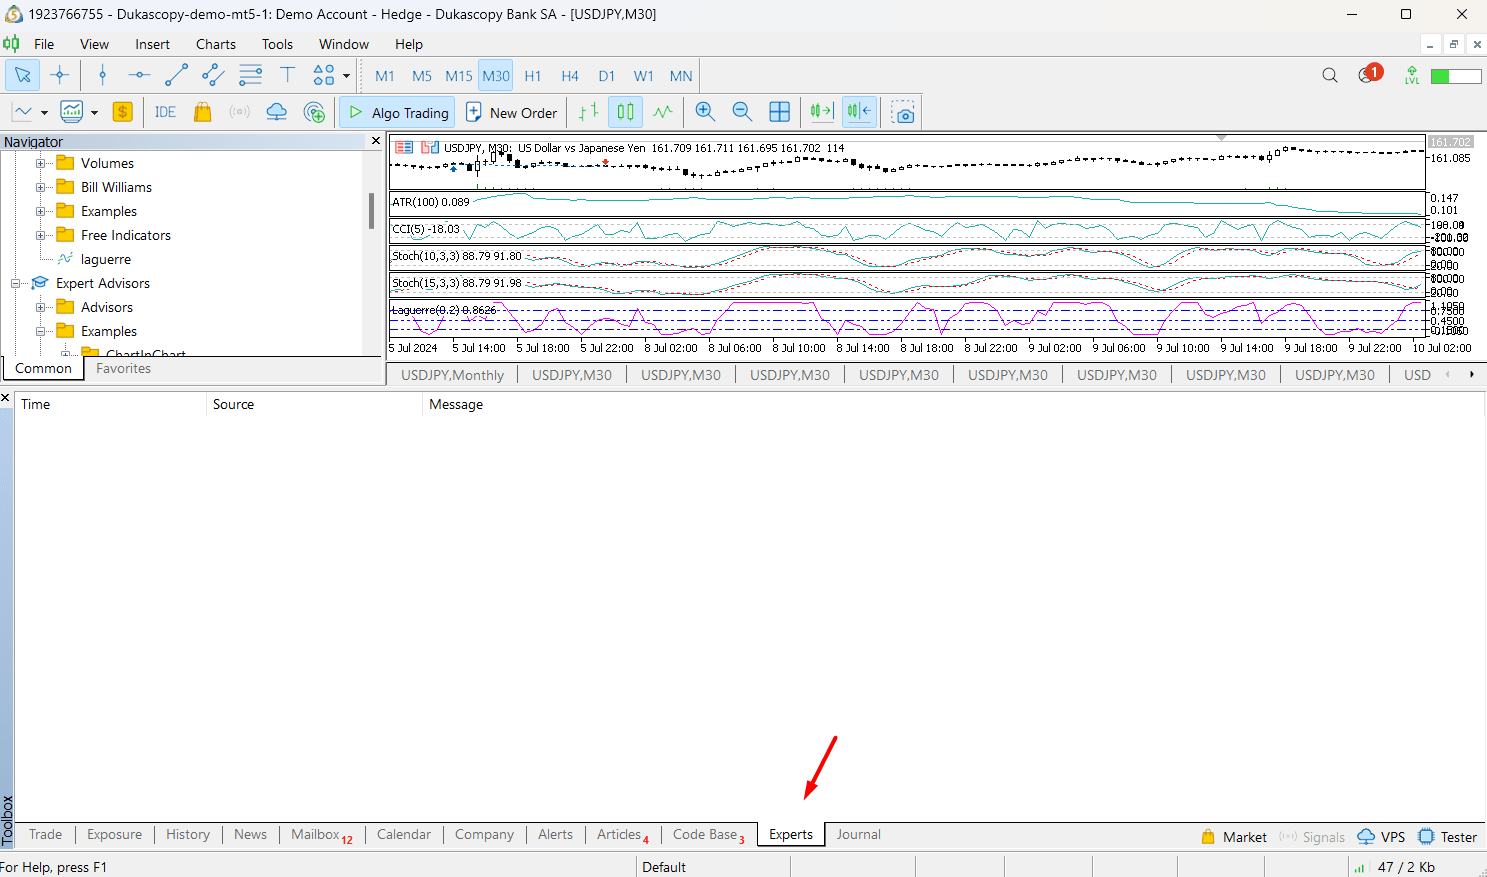
Task: Select the crosshair tool
Action: point(60,75)
